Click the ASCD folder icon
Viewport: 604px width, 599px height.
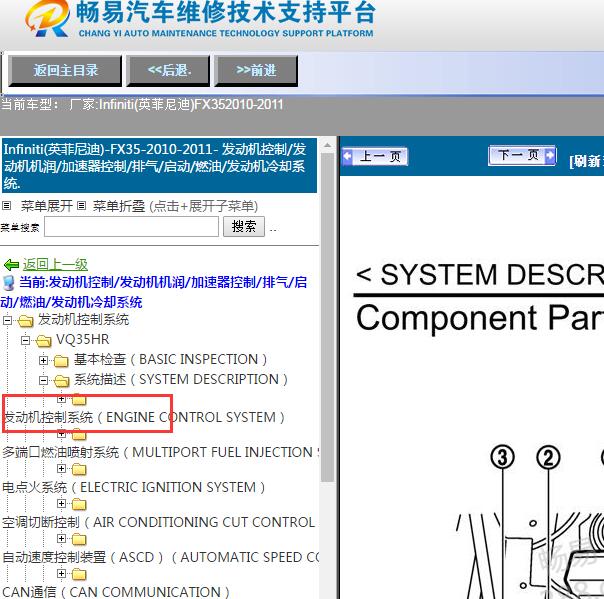[x=79, y=539]
